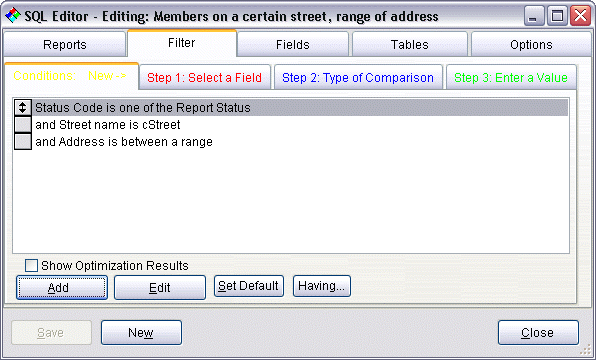Click the Edit button
Viewport: 596px width, 360px height.
pos(160,287)
